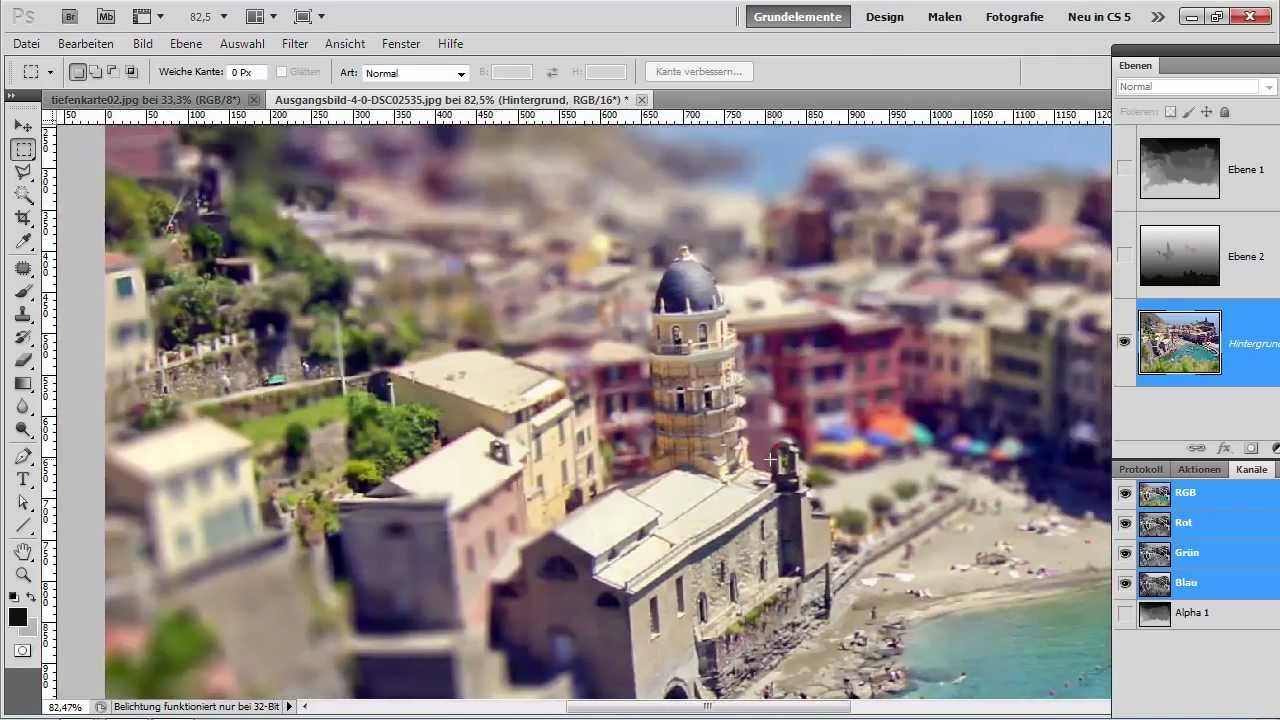Image resolution: width=1280 pixels, height=720 pixels.
Task: Open the screen mode dropdown
Action: (309, 17)
